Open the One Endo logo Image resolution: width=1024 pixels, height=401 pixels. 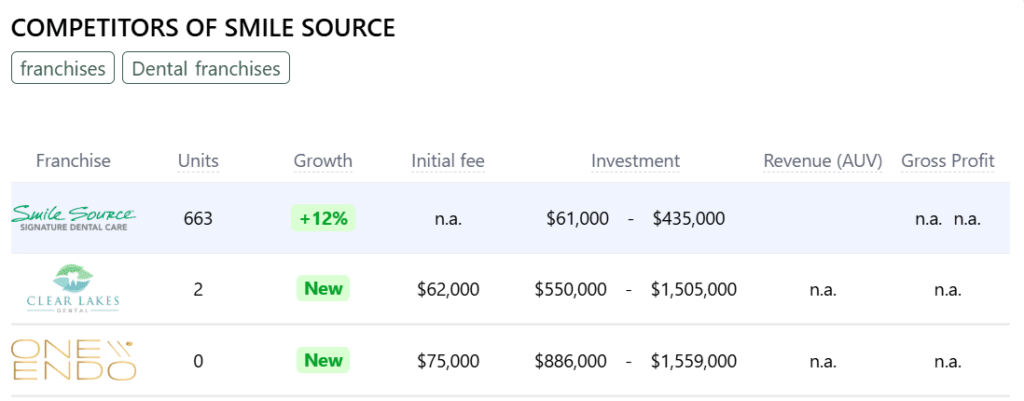73,360
